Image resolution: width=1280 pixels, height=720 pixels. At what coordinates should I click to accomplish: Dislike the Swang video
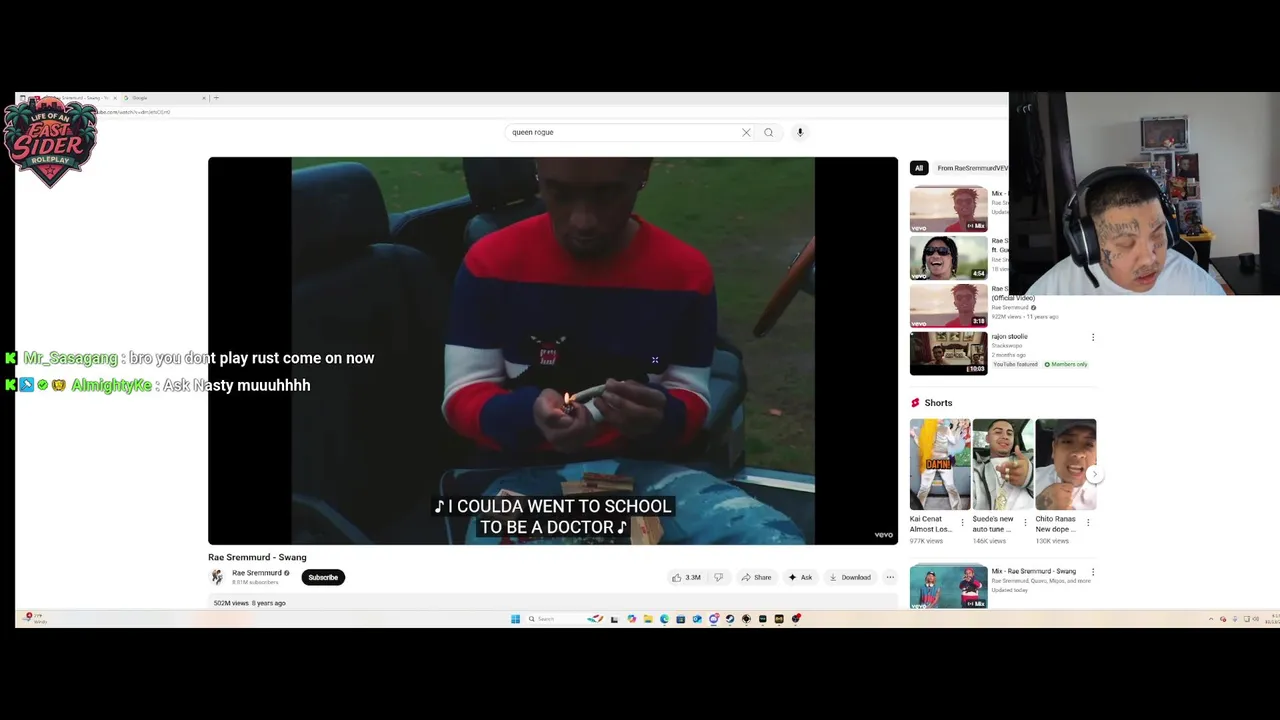pyautogui.click(x=718, y=577)
